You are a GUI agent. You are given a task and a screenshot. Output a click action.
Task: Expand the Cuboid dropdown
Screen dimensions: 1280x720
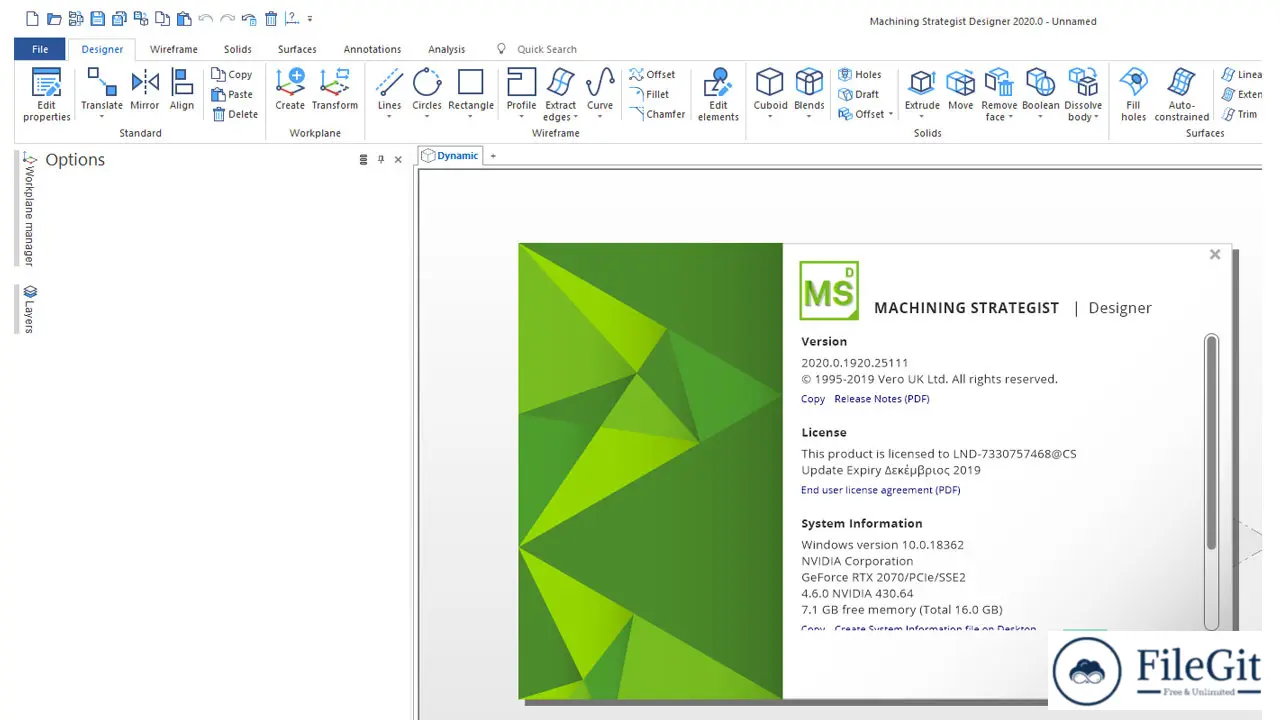[x=770, y=117]
